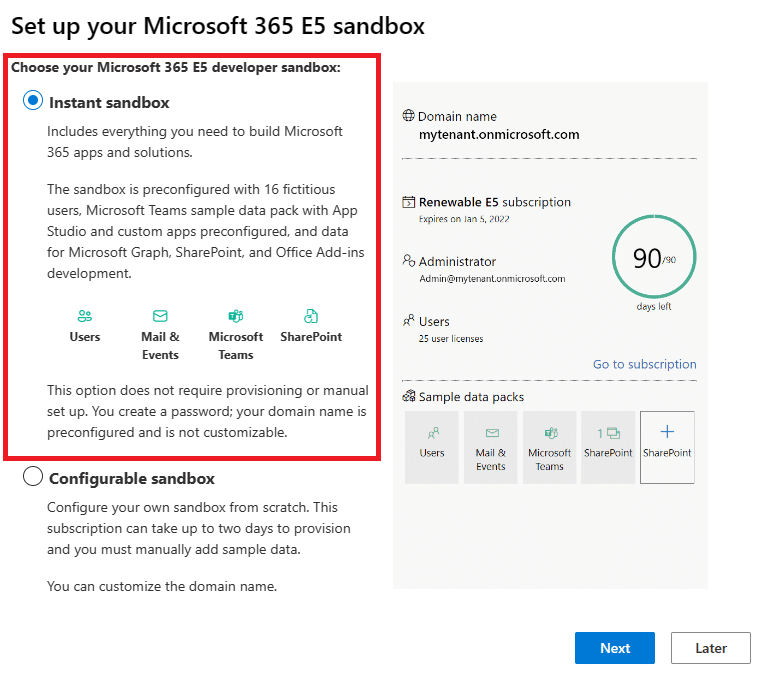The image size is (766, 680).
Task: Select the Users sample data pack tile
Action: 432,447
